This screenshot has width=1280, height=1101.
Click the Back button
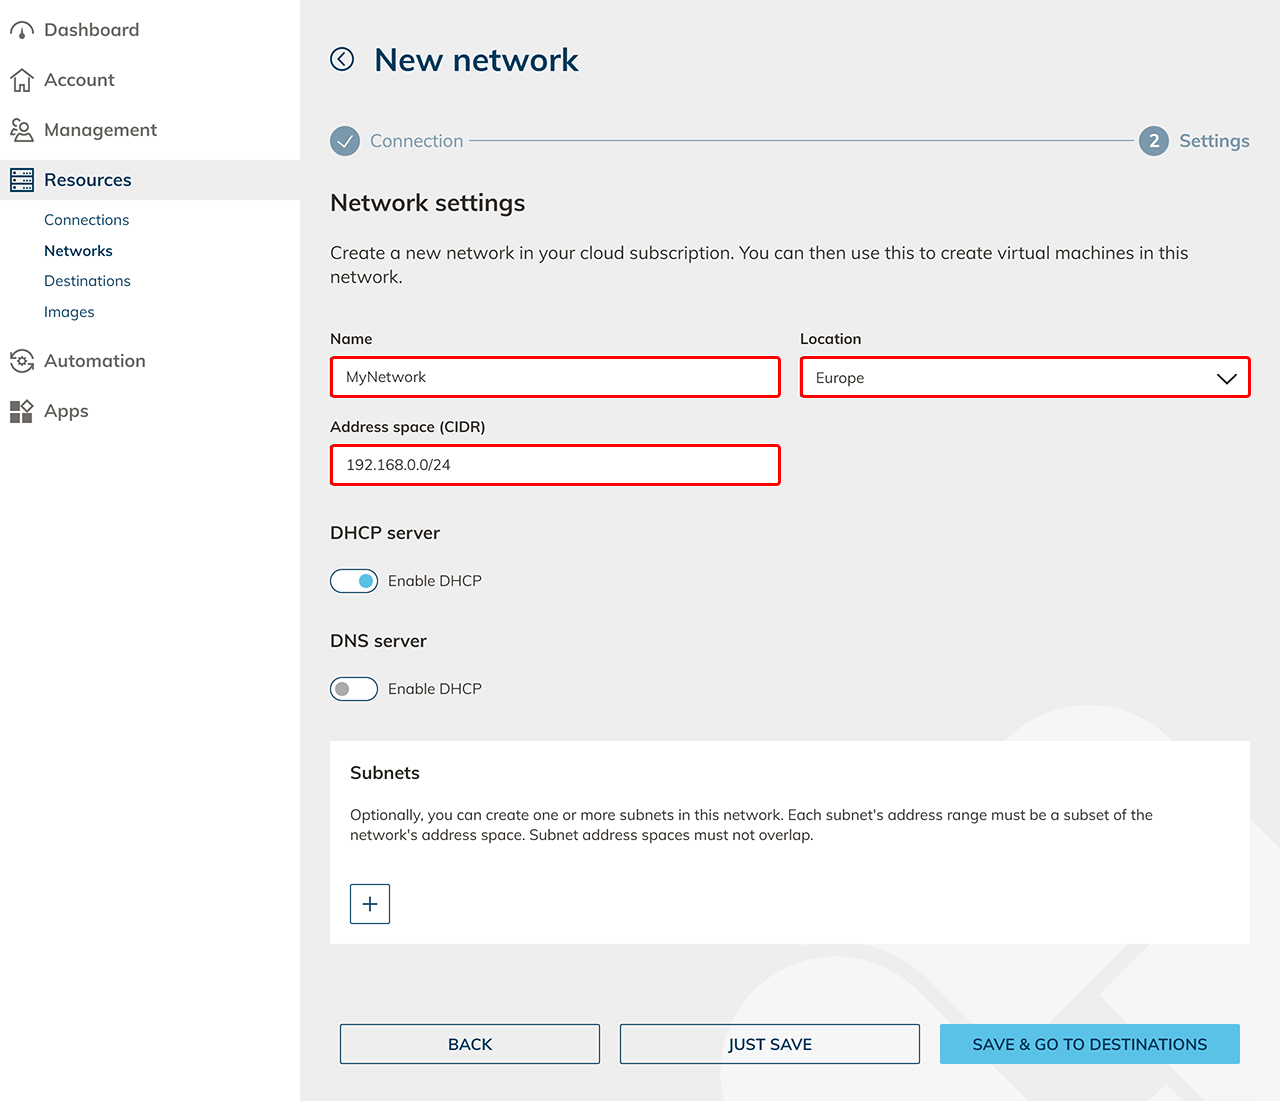click(x=469, y=1044)
